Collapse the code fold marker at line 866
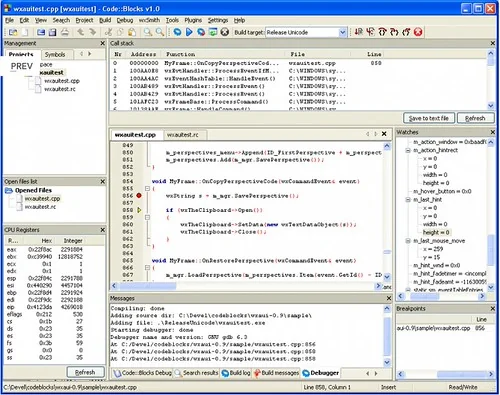The height and width of the screenshot is (395, 500). (x=147, y=268)
